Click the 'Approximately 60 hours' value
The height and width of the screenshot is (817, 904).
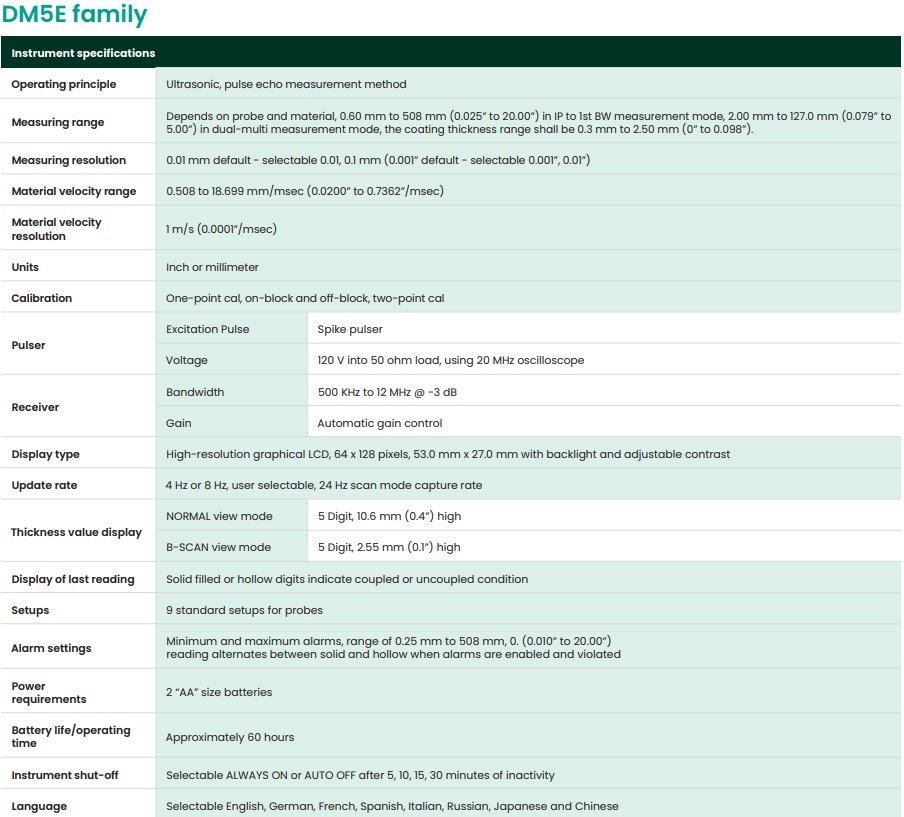coord(230,738)
